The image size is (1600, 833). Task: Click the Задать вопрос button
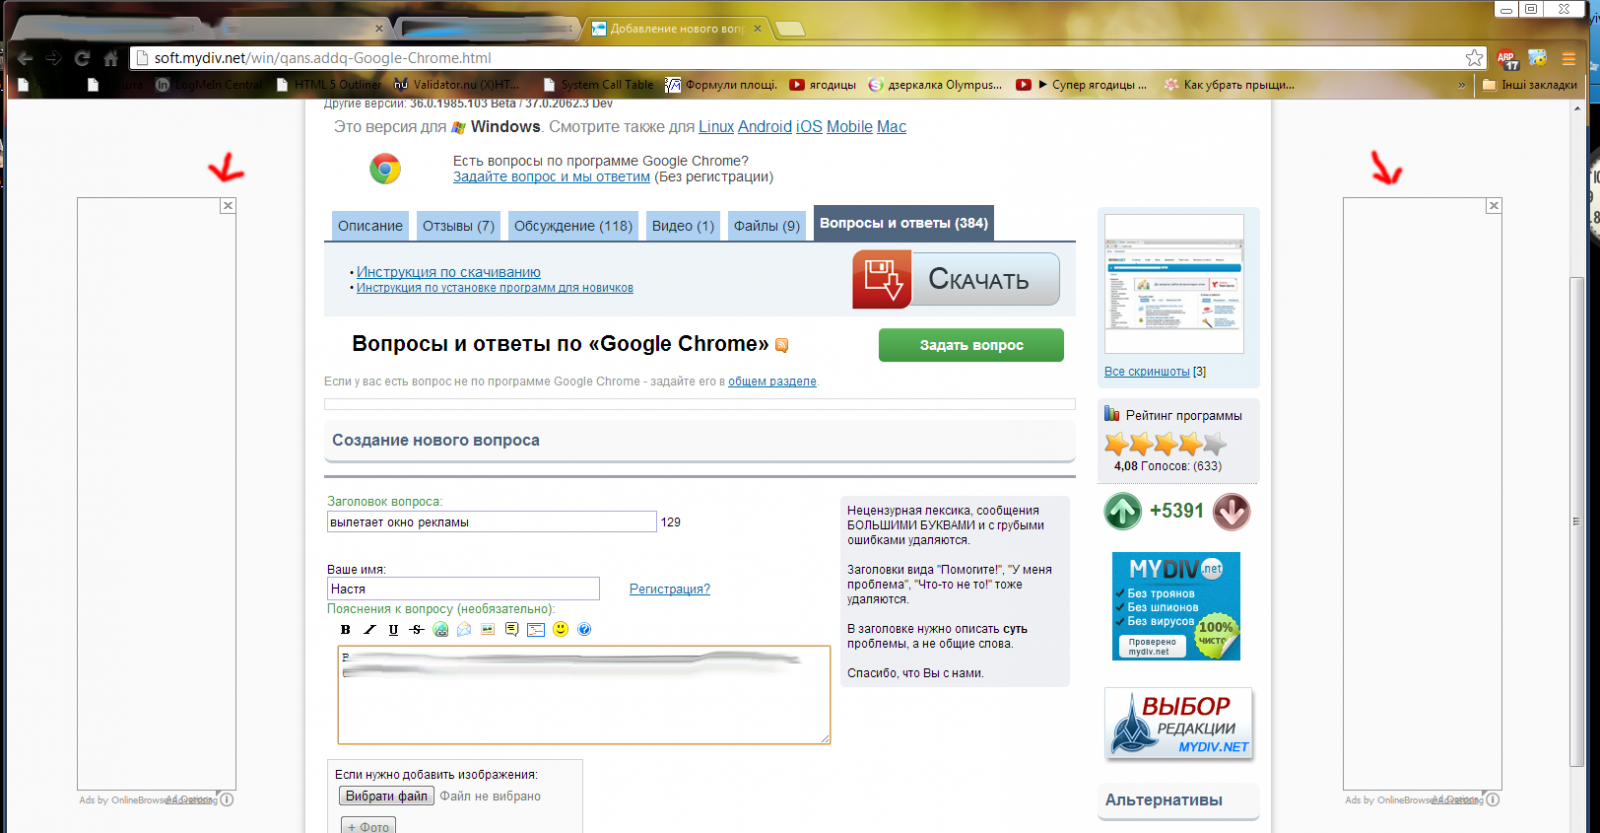pyautogui.click(x=971, y=345)
